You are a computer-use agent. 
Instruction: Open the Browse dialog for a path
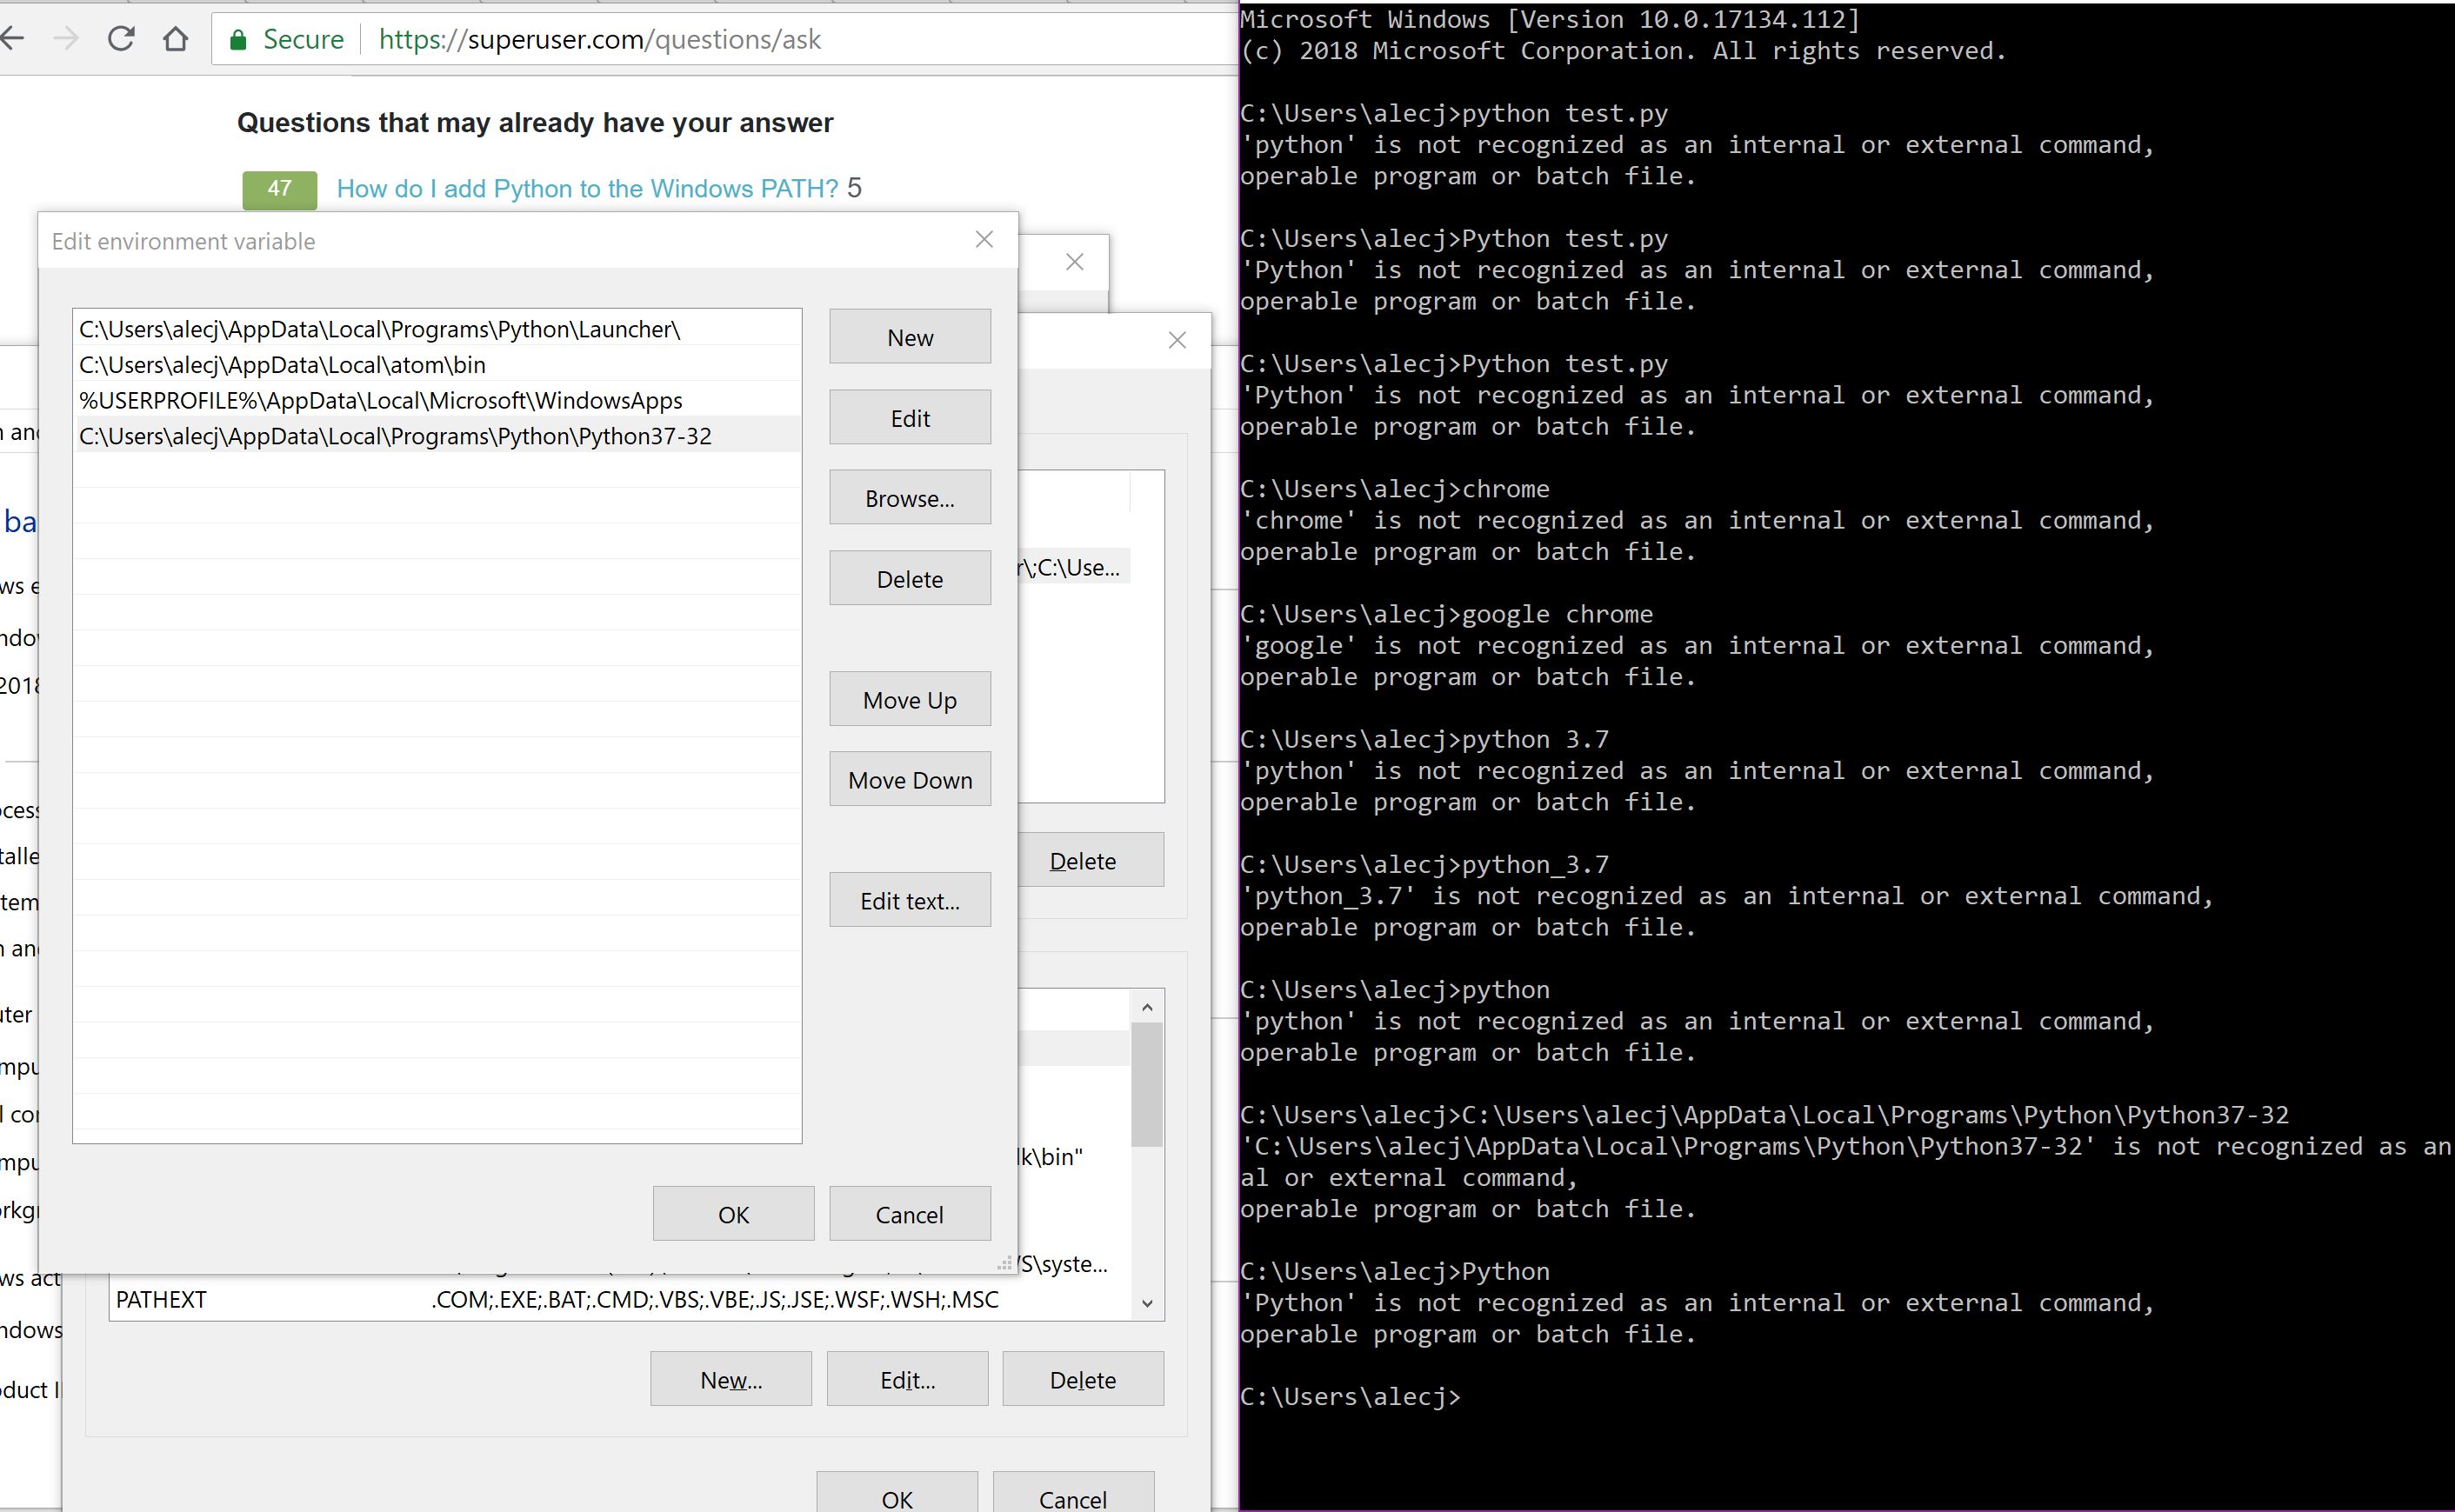coord(909,497)
